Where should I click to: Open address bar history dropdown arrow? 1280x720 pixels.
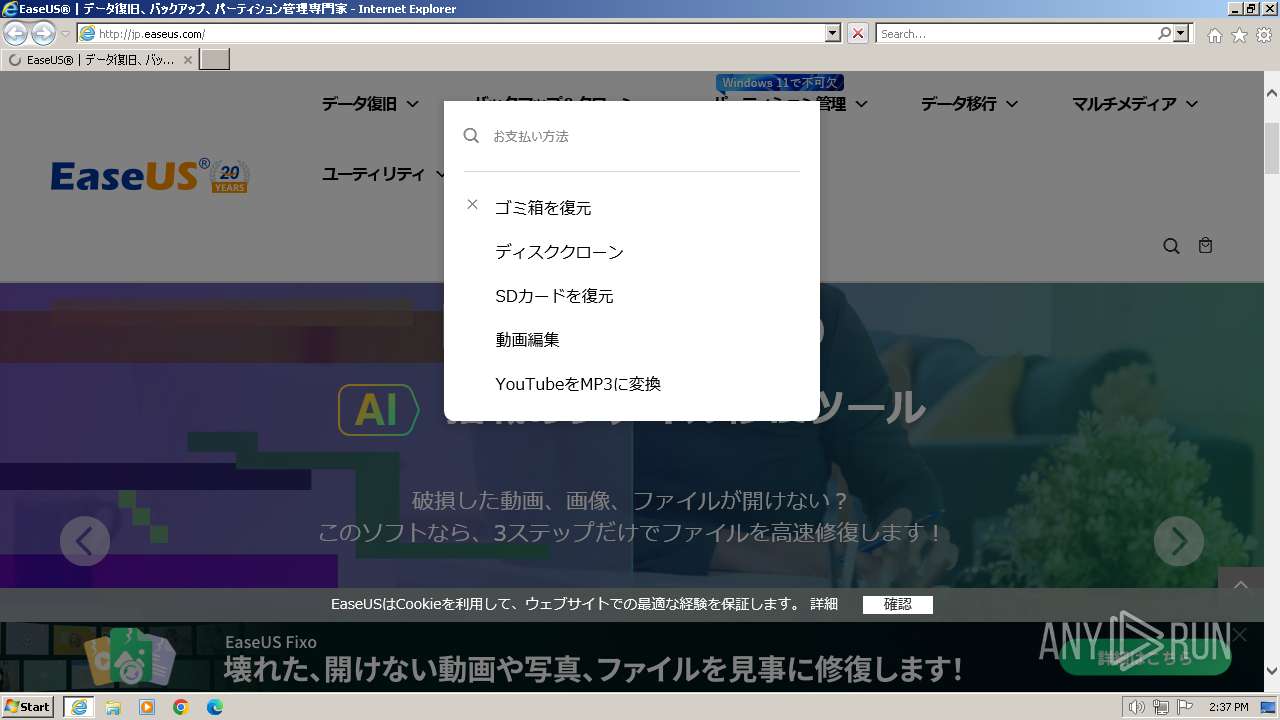[x=833, y=34]
